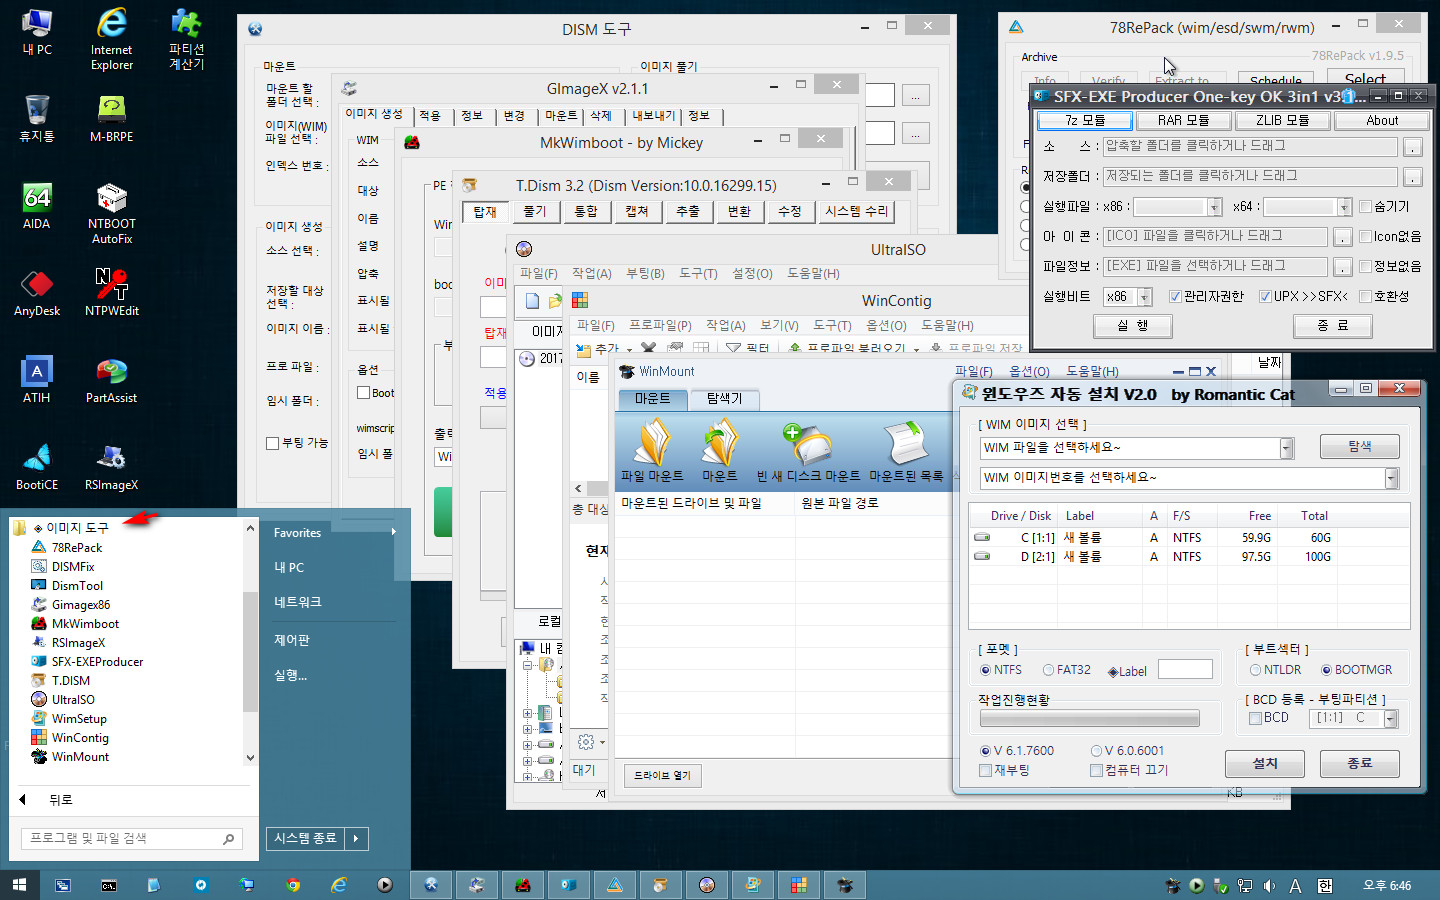Switch to the RAR 모듈 tab

pyautogui.click(x=1184, y=120)
